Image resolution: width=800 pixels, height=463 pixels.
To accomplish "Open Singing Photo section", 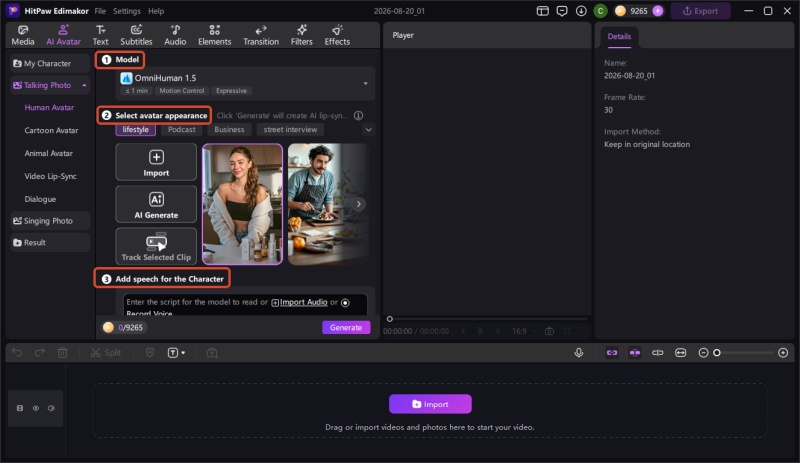I will tap(50, 221).
